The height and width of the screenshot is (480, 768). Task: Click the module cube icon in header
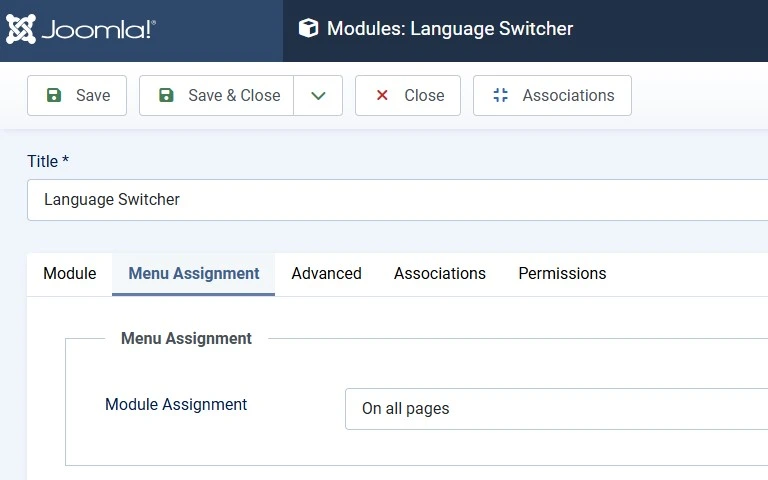click(308, 28)
